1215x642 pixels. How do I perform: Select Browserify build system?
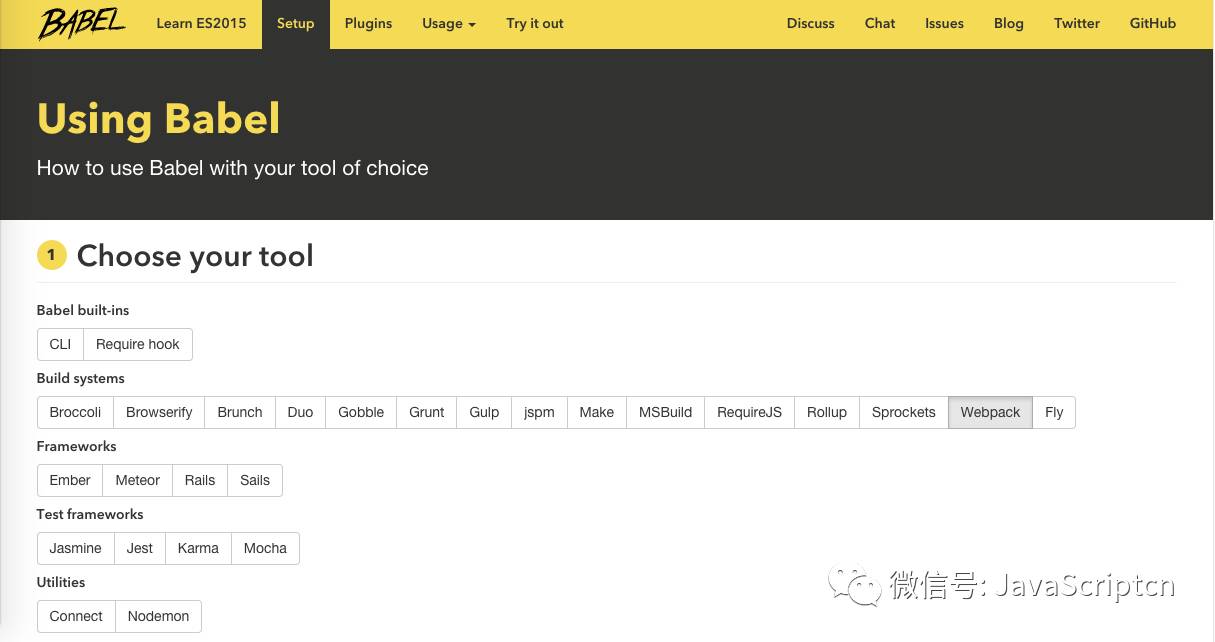159,412
